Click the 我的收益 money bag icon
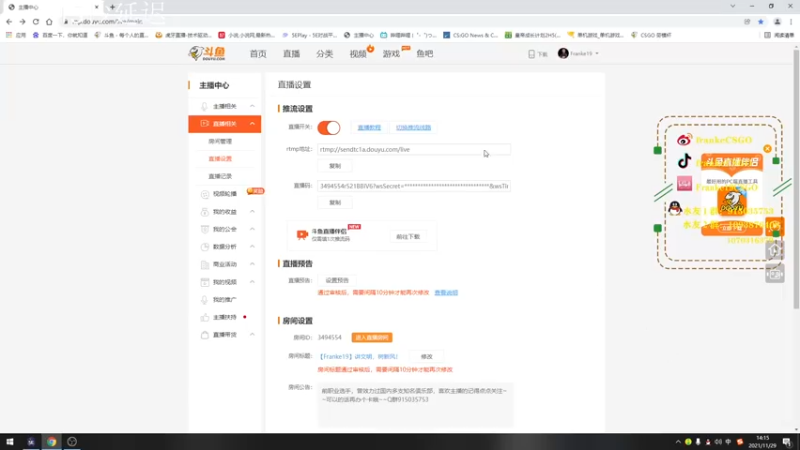Image resolution: width=800 pixels, height=450 pixels. coord(205,212)
